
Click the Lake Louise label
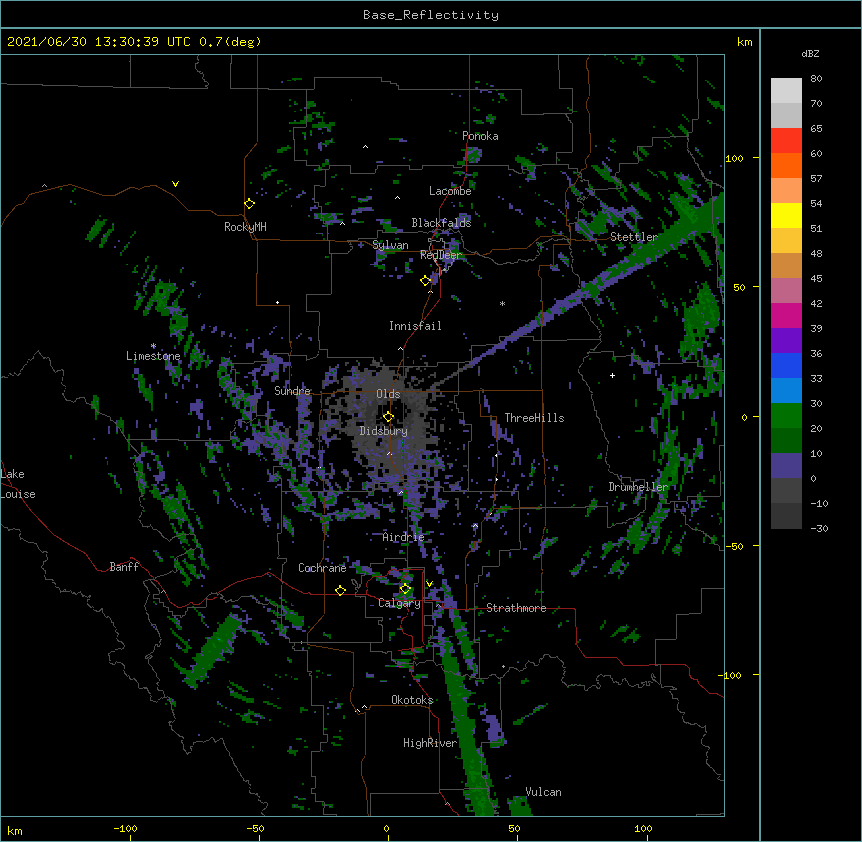click(x=18, y=484)
